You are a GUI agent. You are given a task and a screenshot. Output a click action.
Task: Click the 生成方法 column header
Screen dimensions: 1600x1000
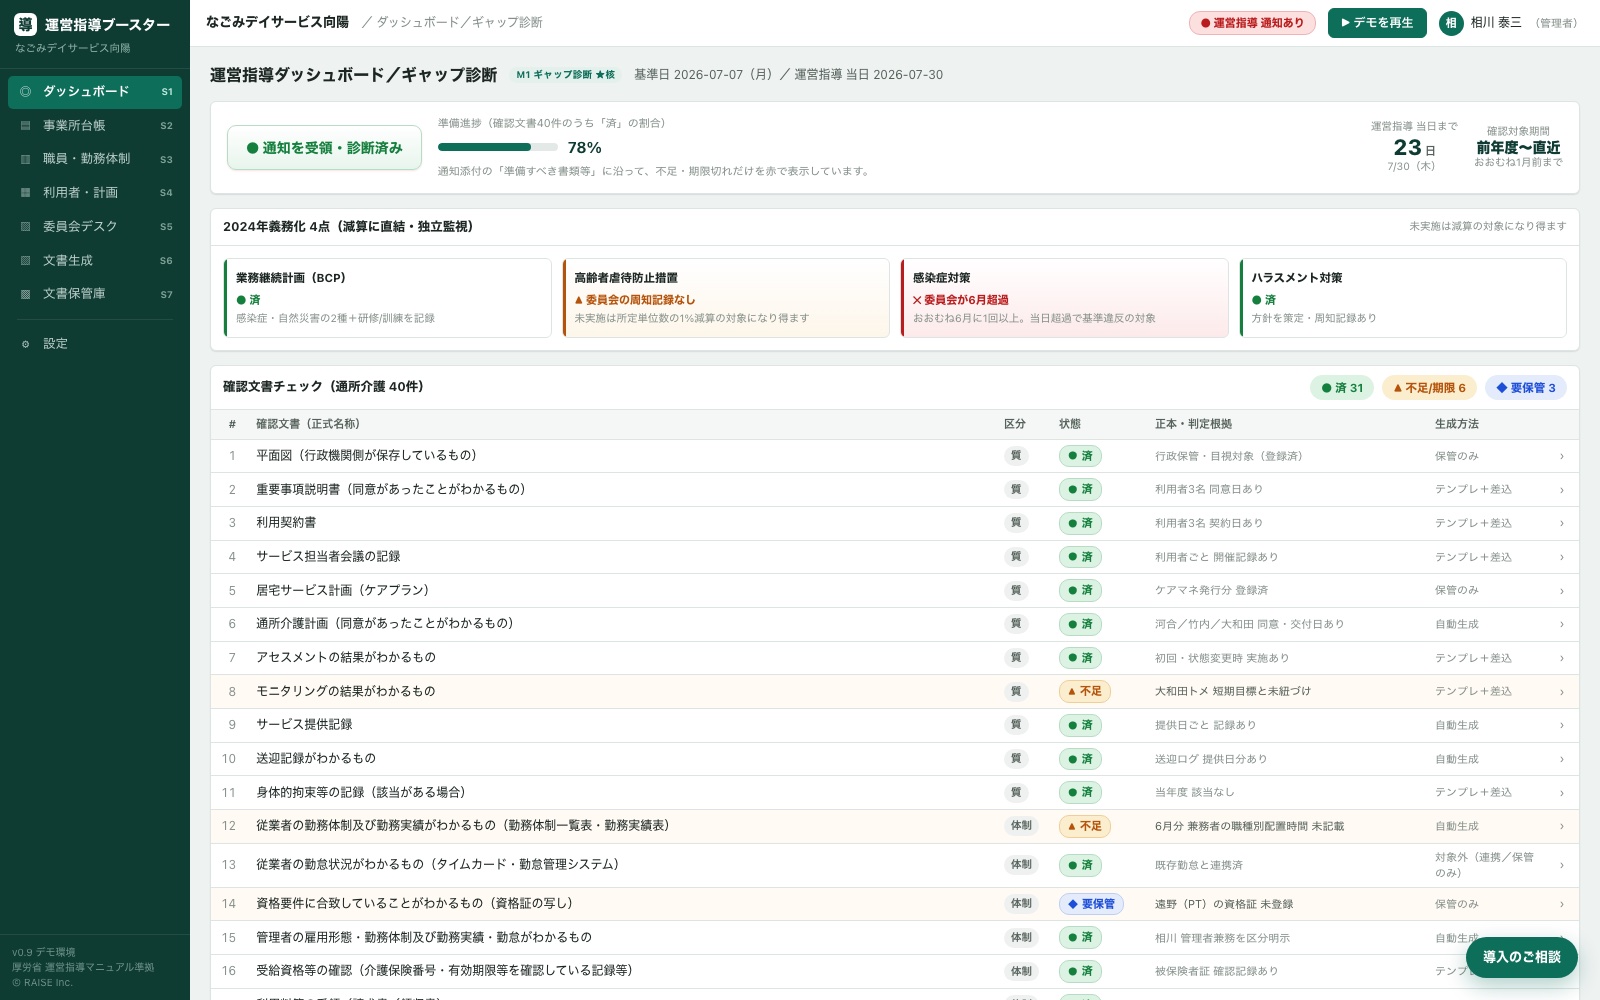coord(1457,424)
